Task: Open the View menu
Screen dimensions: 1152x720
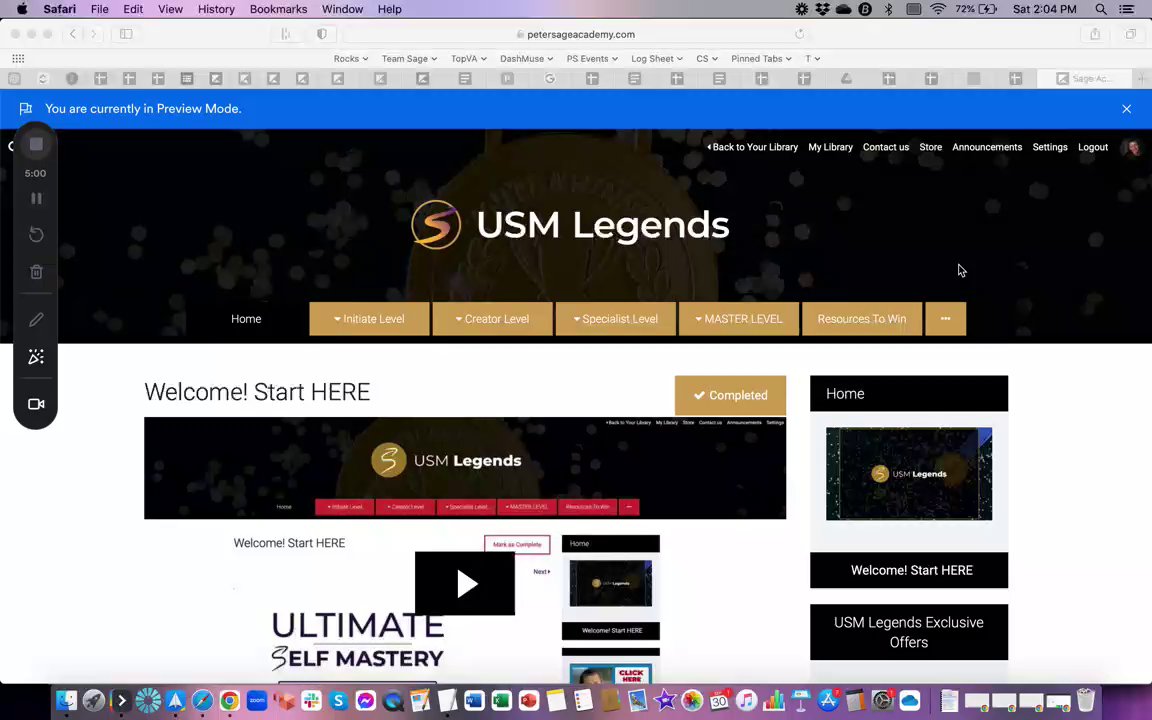Action: pyautogui.click(x=170, y=9)
